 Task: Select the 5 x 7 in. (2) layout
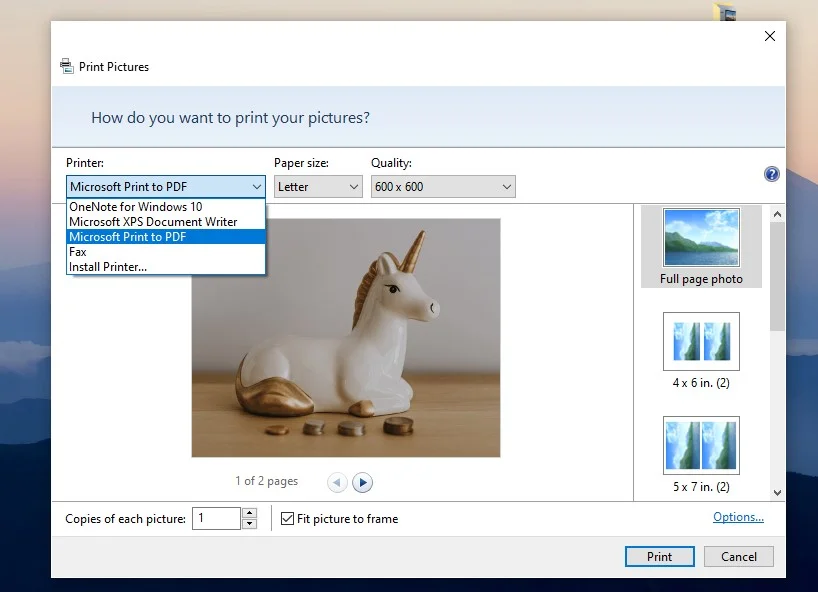coord(701,455)
